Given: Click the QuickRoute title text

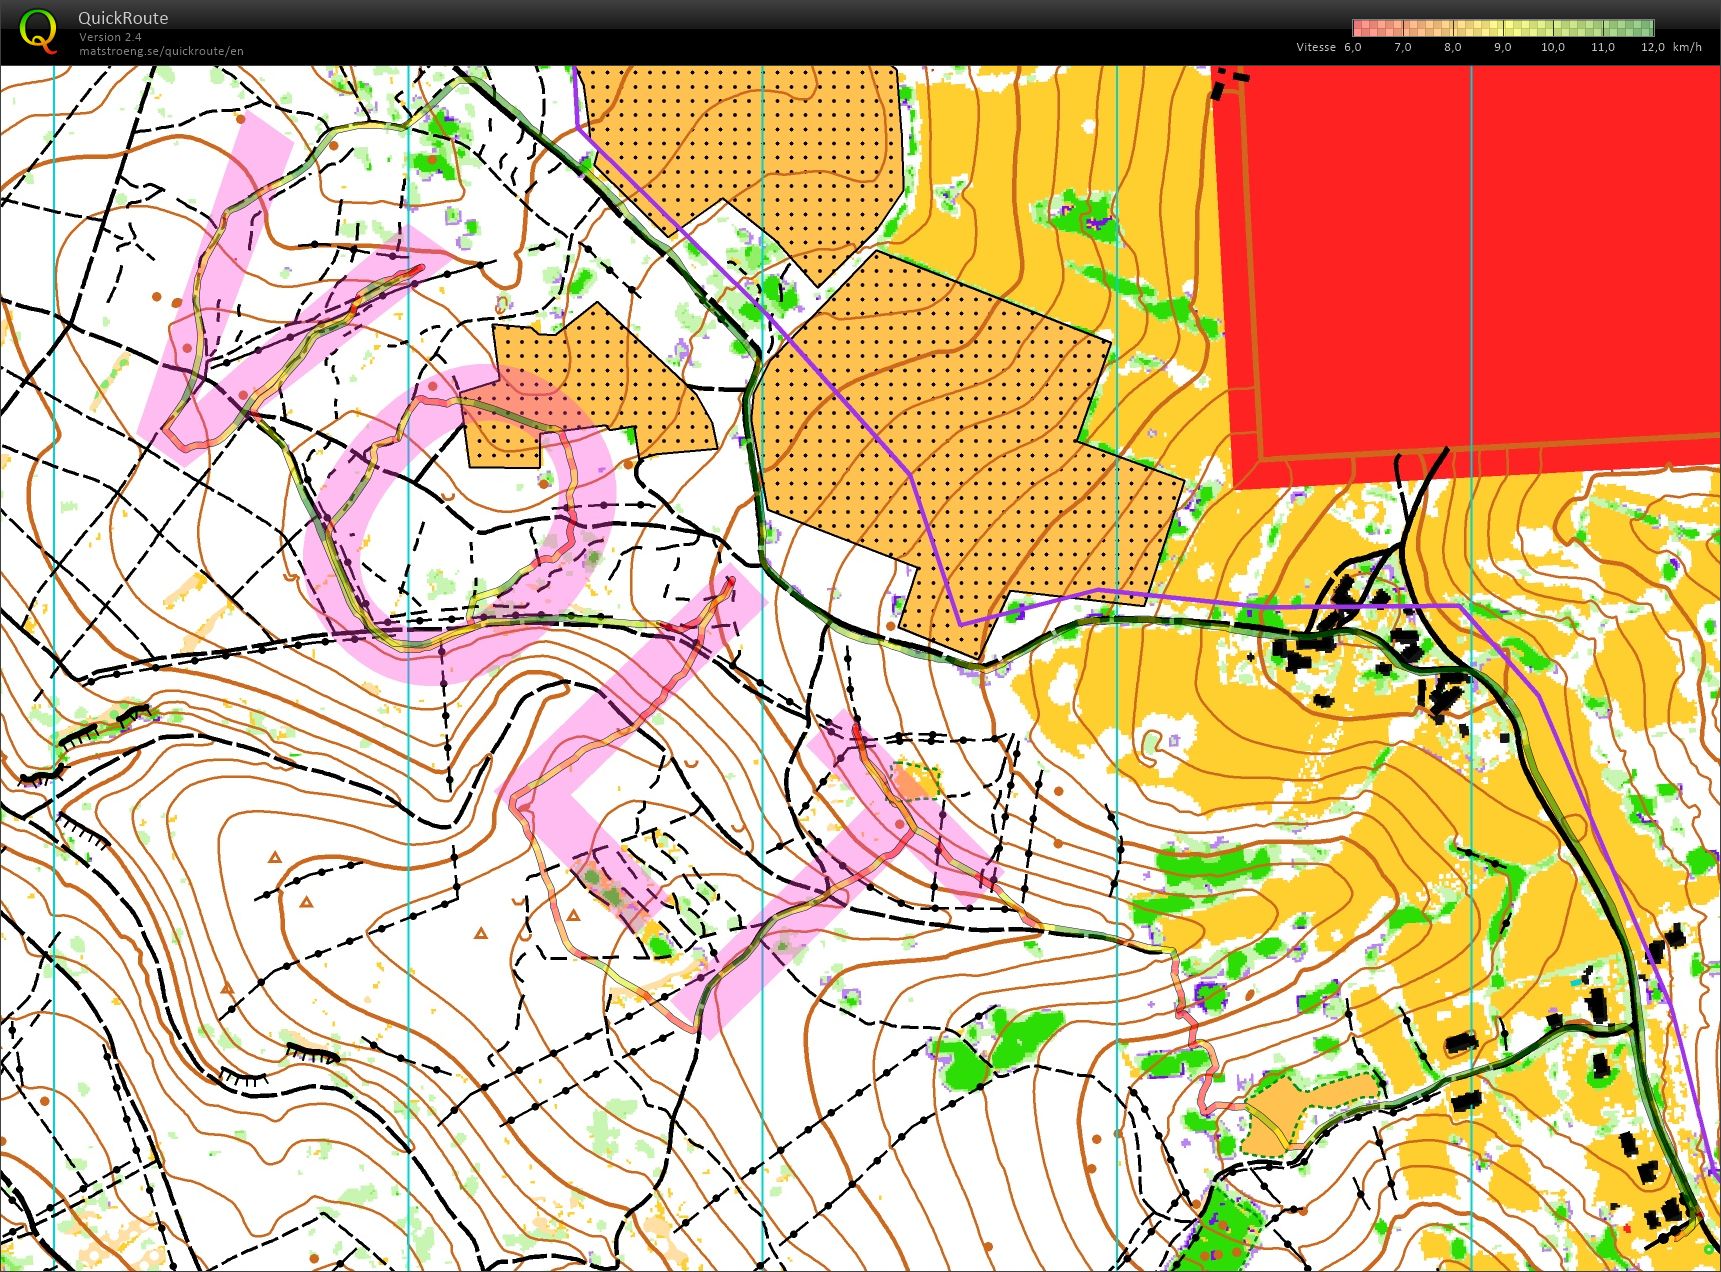Looking at the screenshot, I should 121,17.
